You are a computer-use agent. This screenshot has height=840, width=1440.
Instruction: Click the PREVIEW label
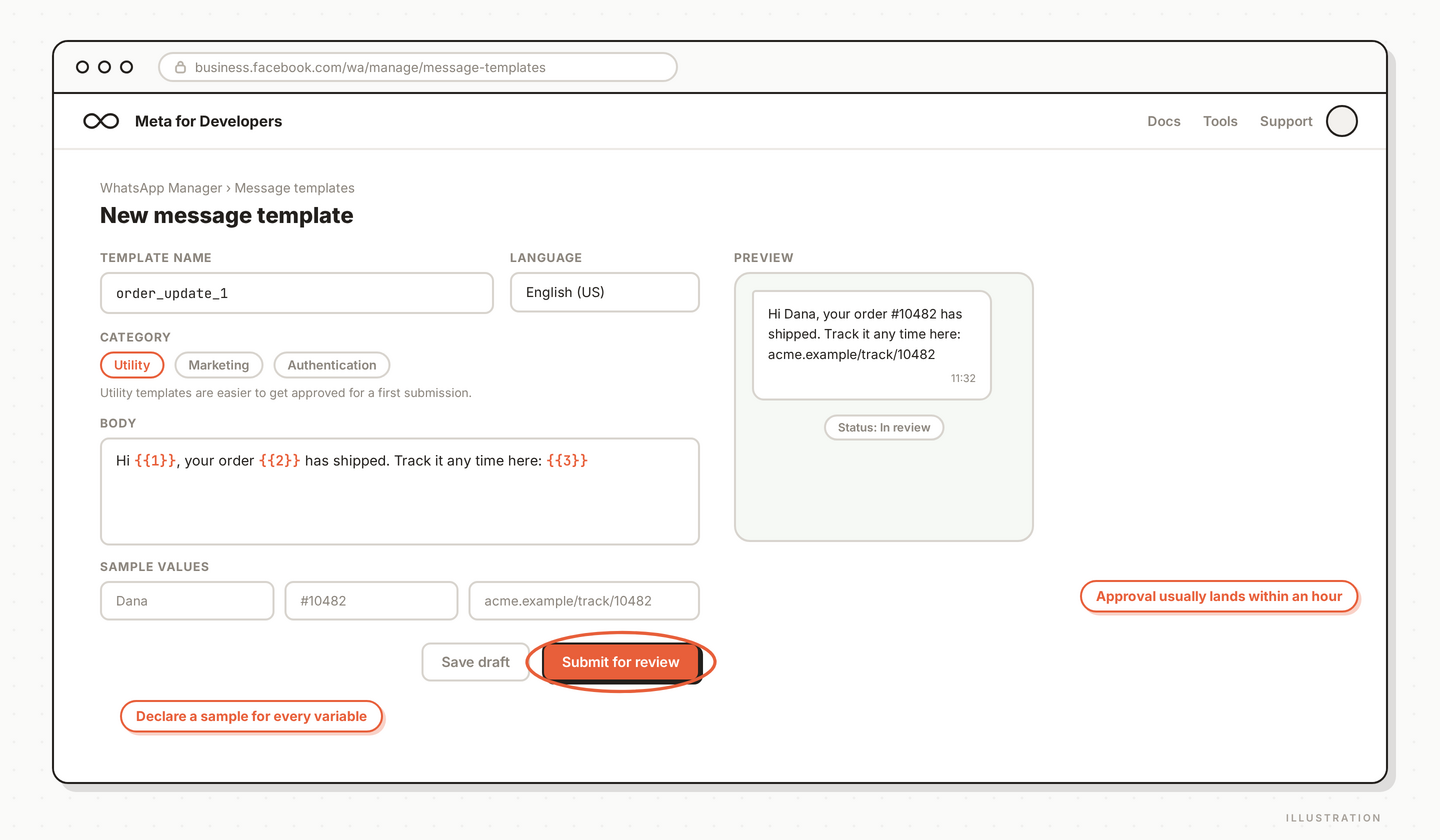(764, 258)
